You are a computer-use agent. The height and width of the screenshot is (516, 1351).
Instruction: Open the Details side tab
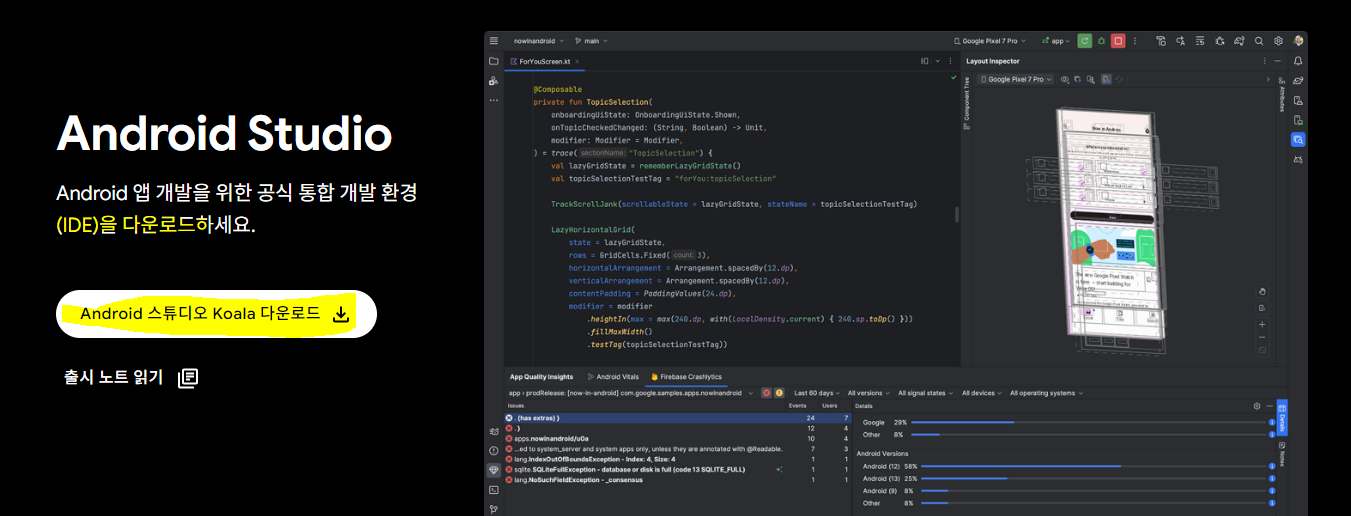(x=1282, y=417)
